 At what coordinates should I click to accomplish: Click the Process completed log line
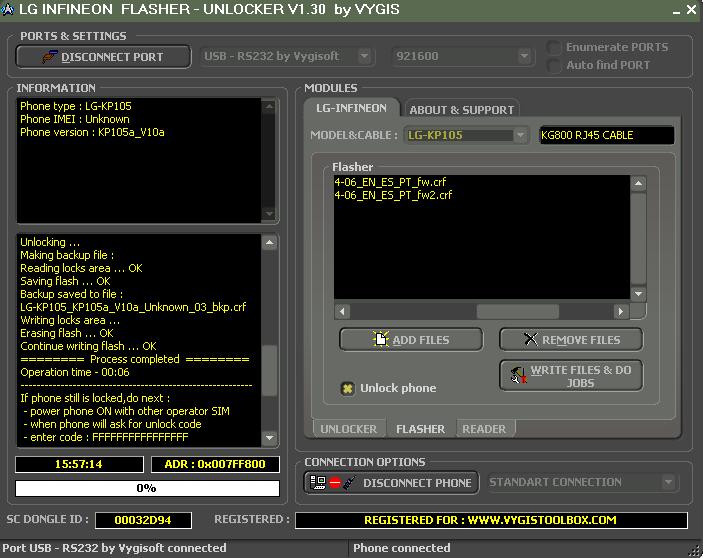click(x=135, y=359)
